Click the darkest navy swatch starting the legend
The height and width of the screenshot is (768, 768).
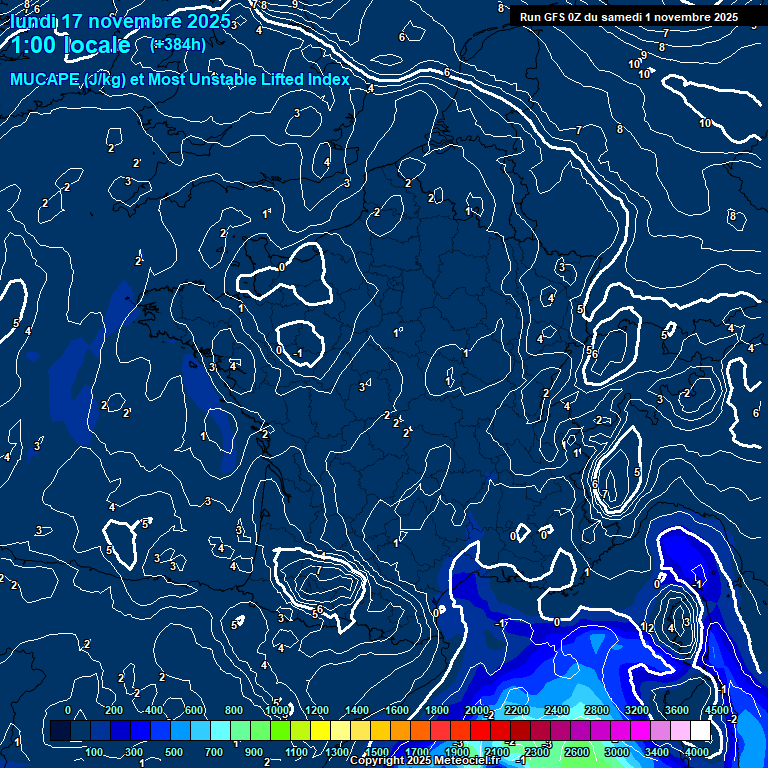60,730
